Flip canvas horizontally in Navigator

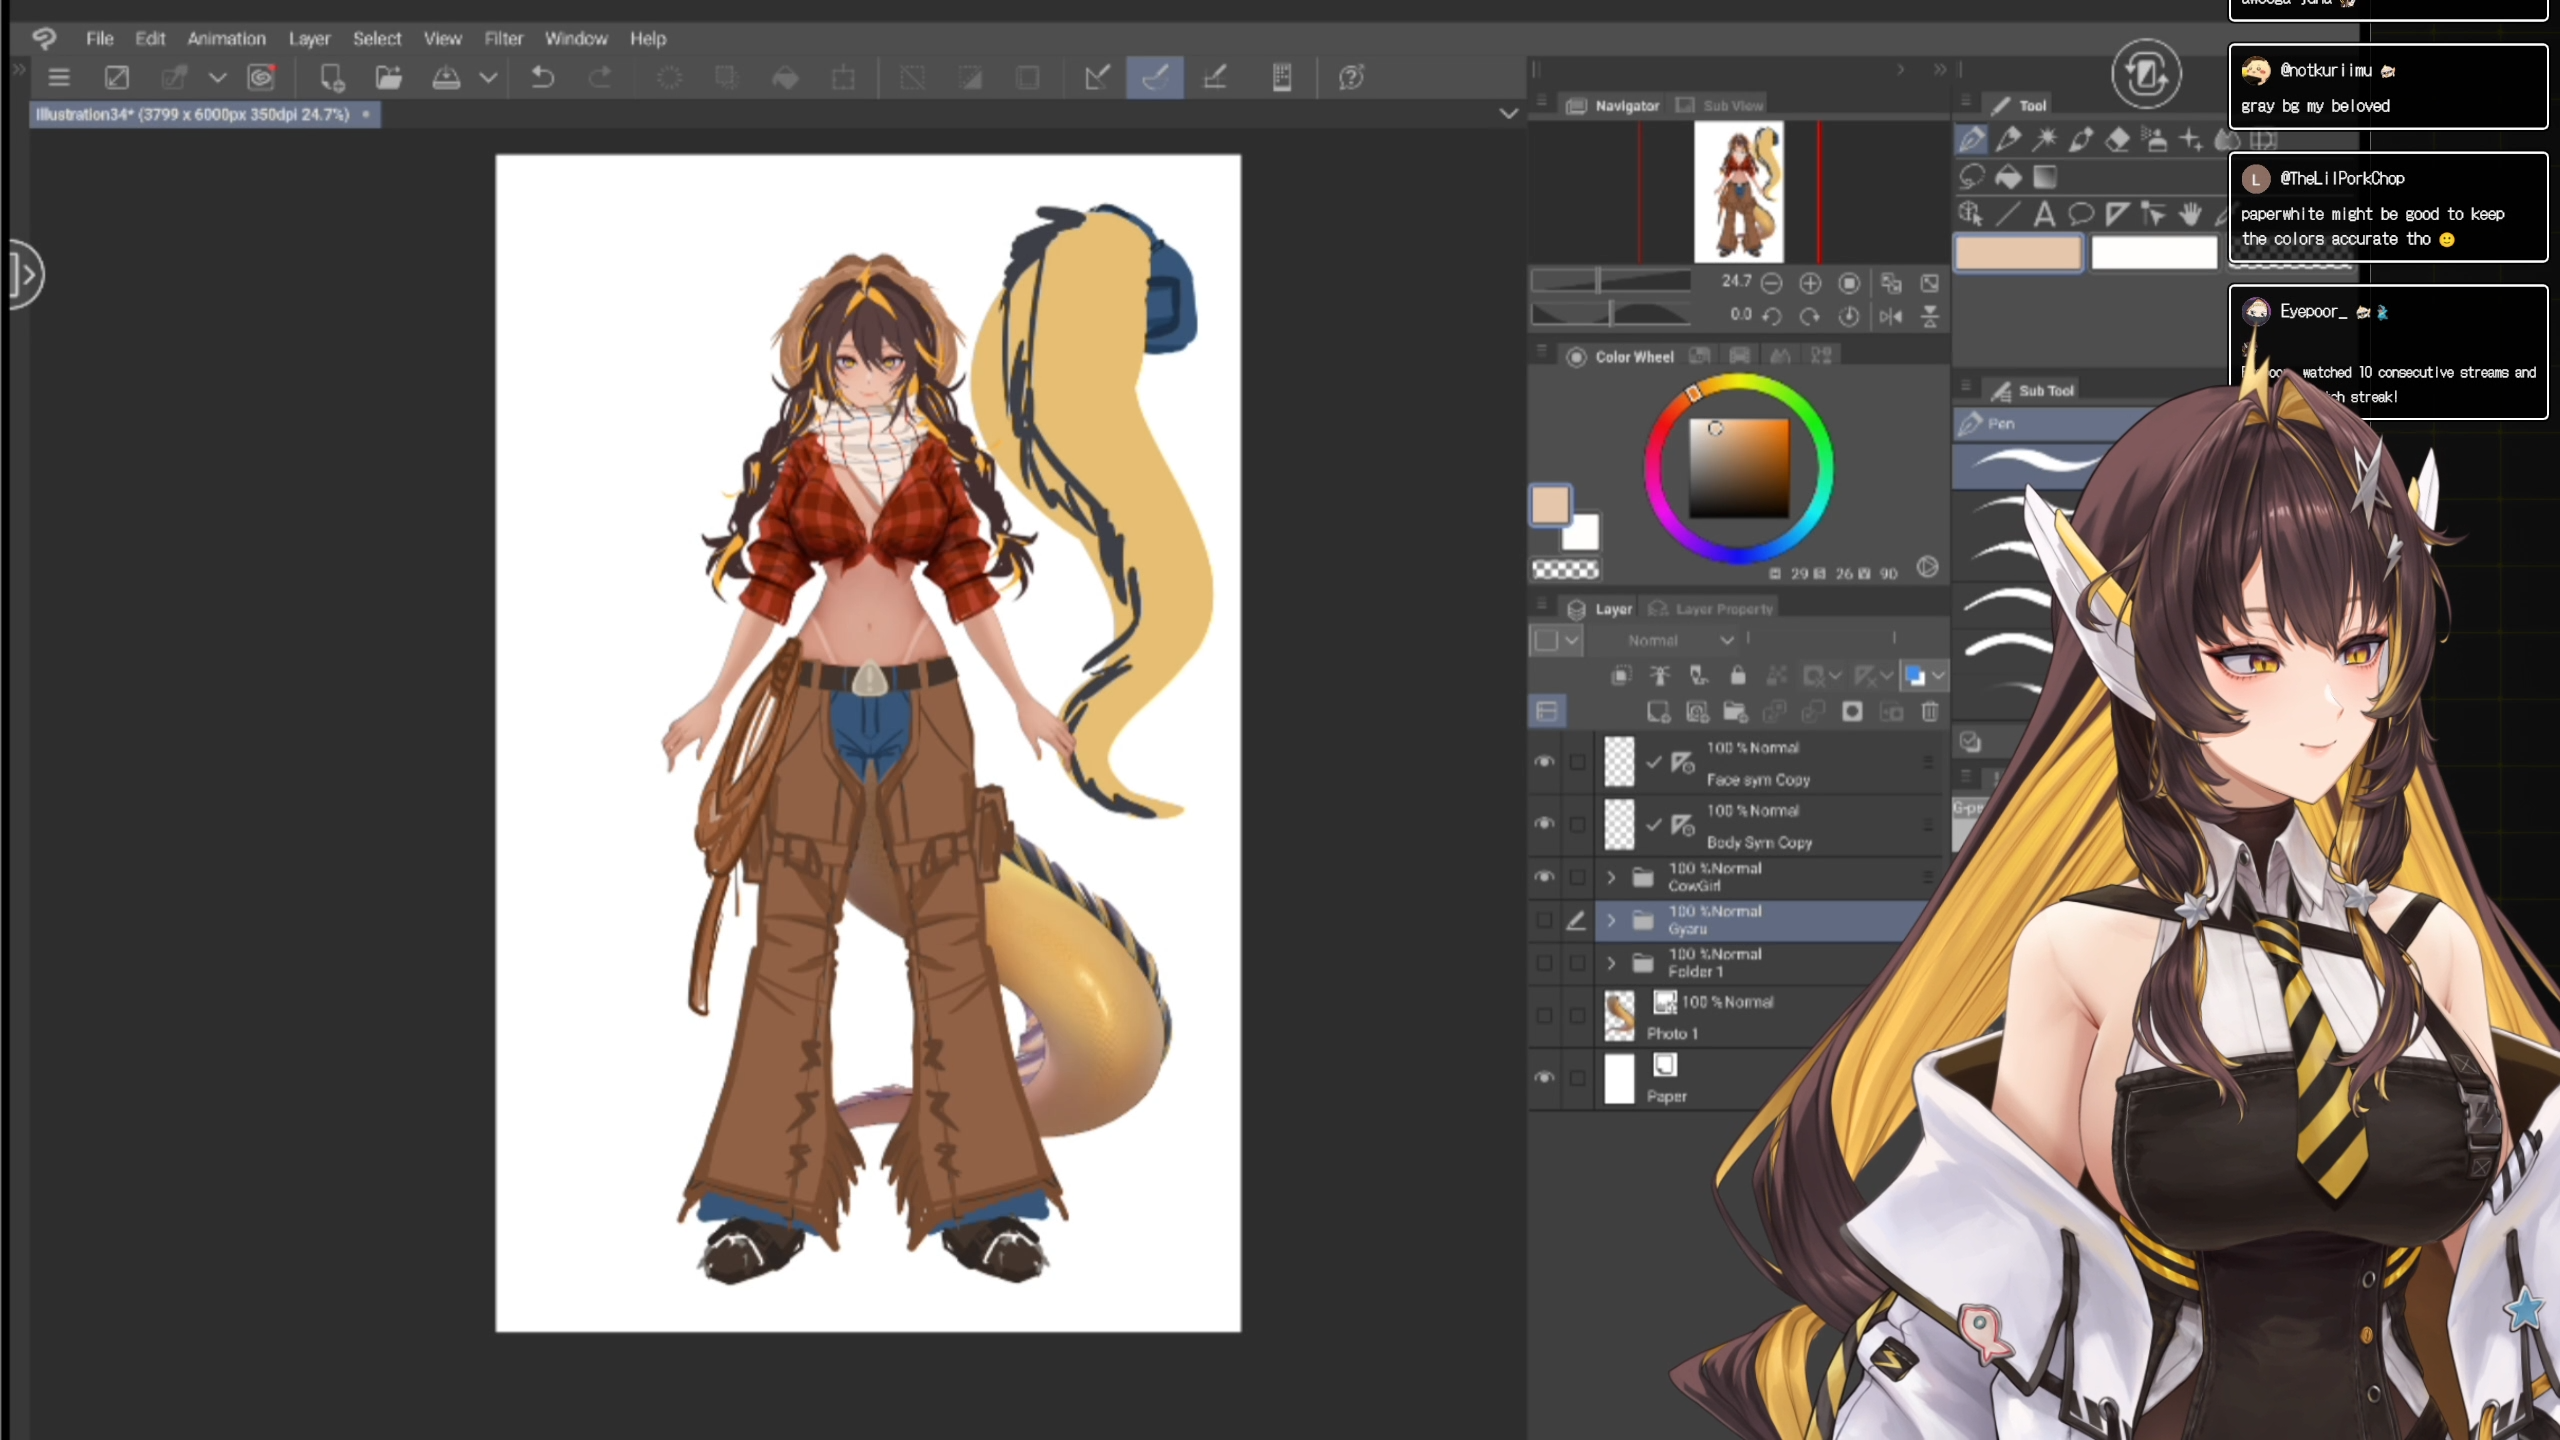pyautogui.click(x=1890, y=316)
